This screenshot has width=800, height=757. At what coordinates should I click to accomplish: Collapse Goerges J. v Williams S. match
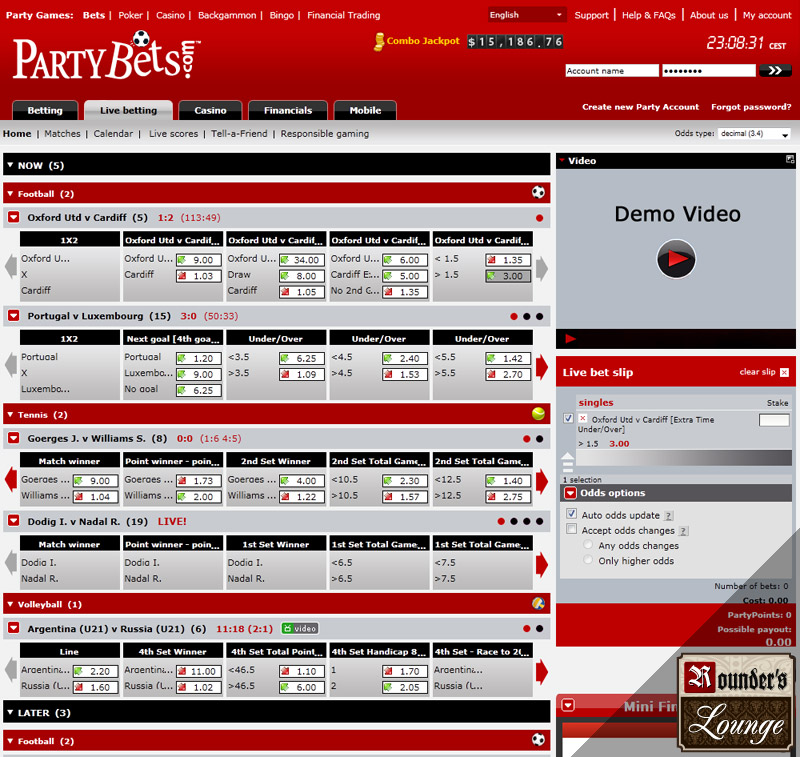coord(14,438)
